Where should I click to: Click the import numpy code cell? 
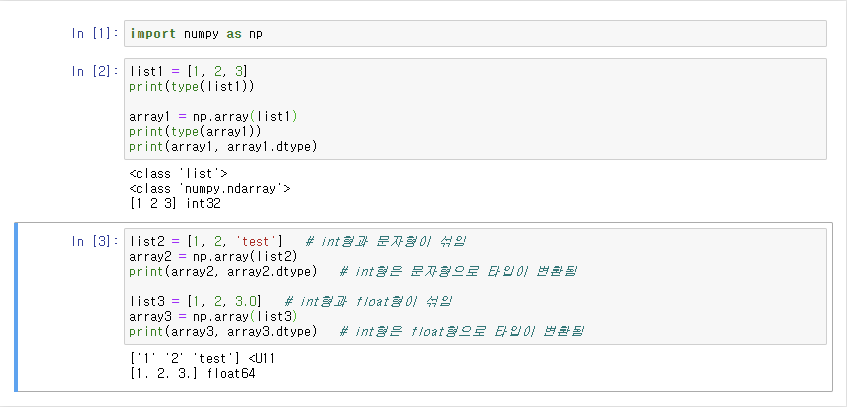(475, 34)
